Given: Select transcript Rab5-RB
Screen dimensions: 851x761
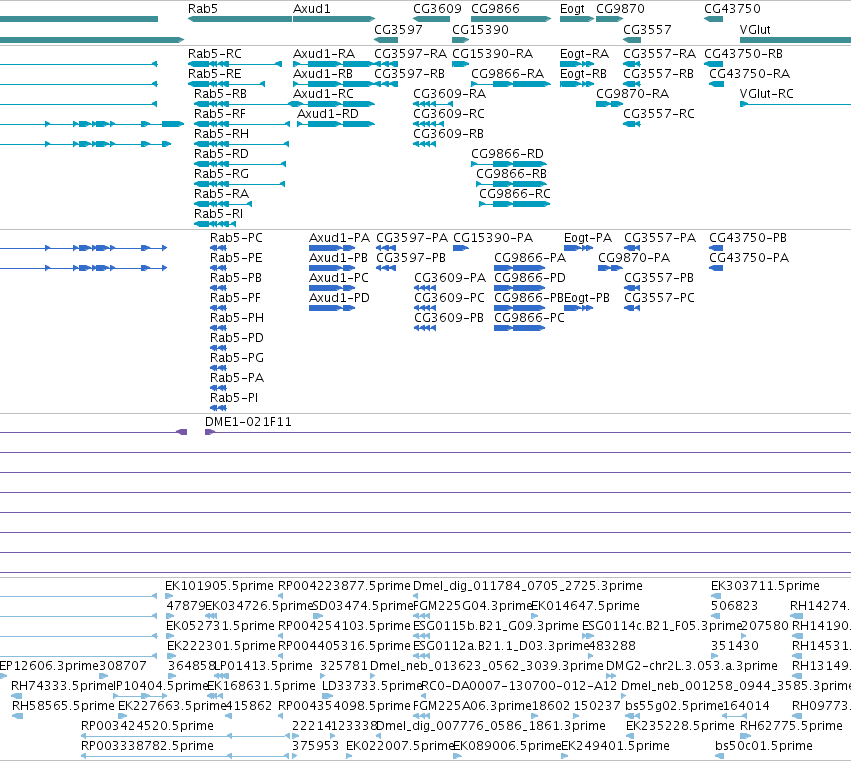Looking at the screenshot, I should click(220, 94).
